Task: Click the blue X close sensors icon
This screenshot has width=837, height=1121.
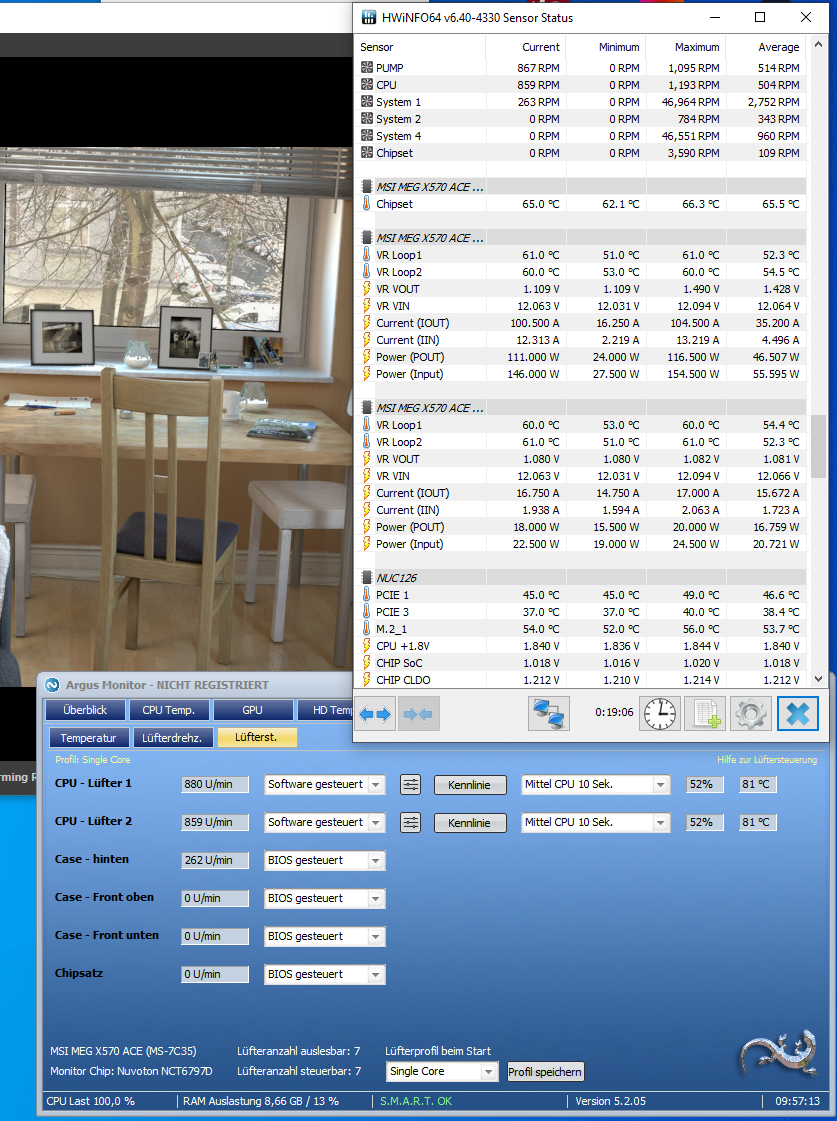Action: coord(798,713)
